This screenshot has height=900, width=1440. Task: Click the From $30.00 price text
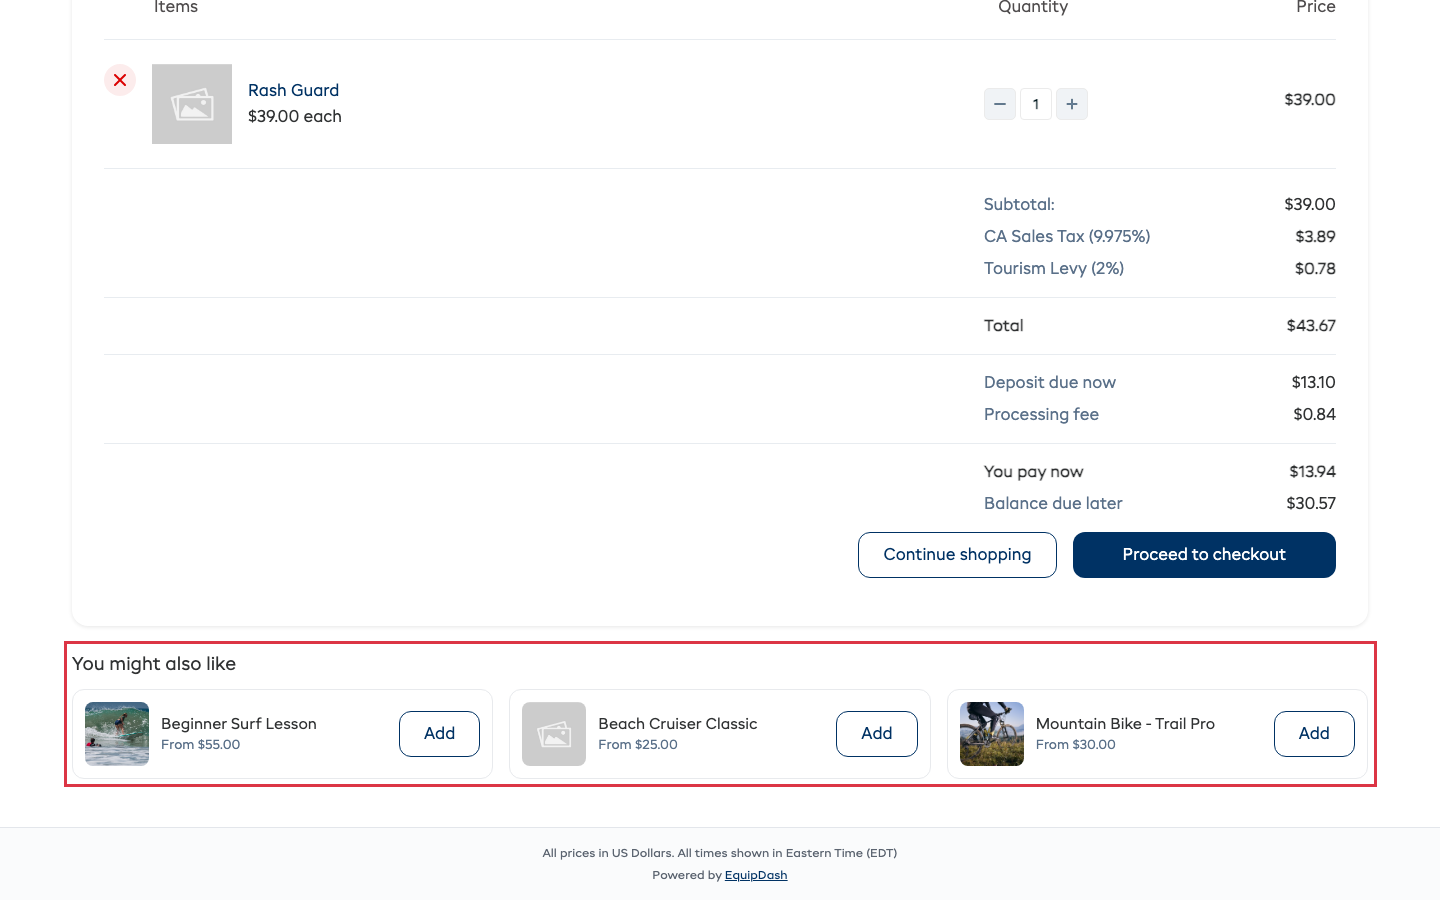click(x=1076, y=745)
